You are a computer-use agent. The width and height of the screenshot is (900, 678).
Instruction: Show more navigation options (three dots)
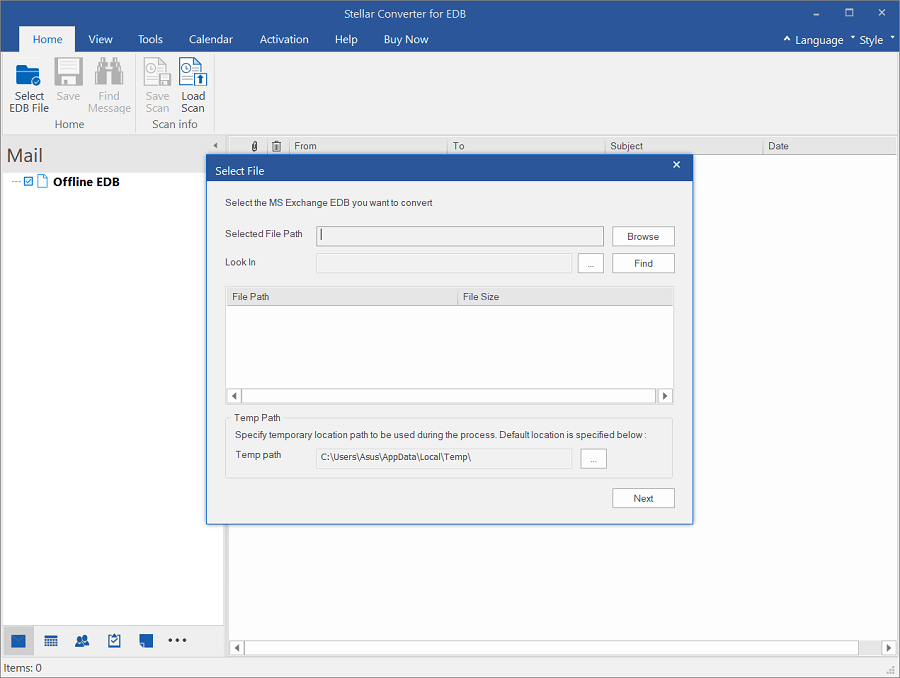(x=177, y=640)
